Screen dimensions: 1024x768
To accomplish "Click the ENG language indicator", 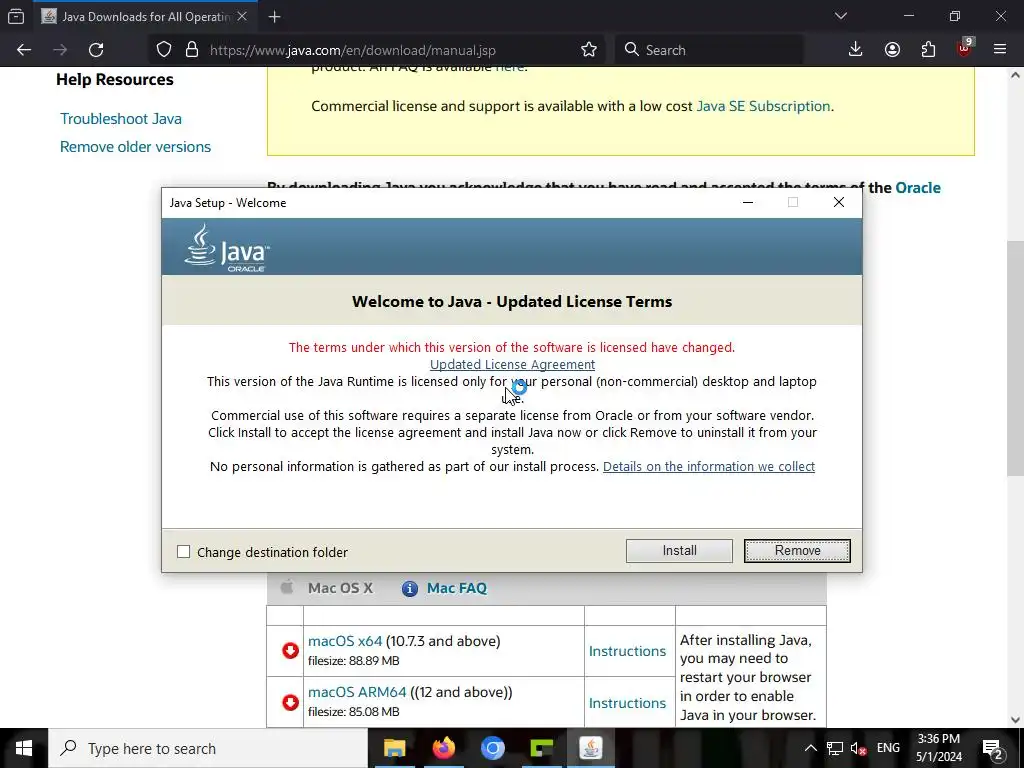I will click(888, 748).
